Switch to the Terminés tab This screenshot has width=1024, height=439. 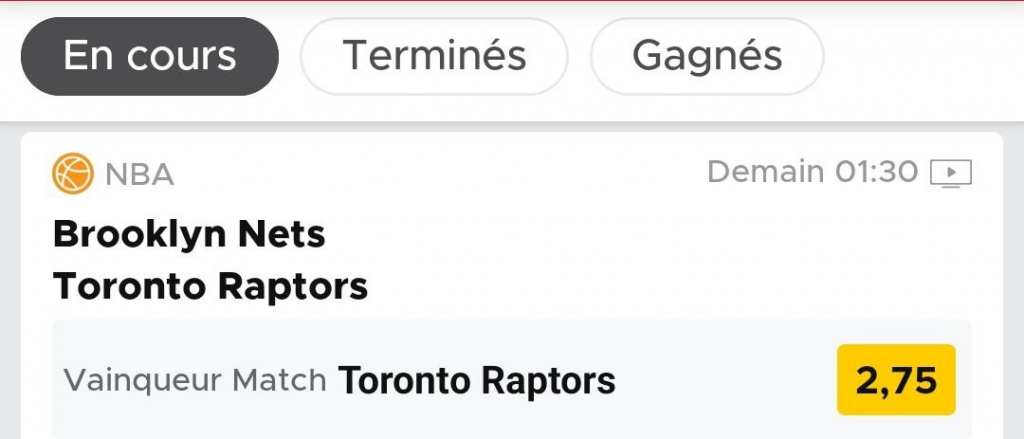434,56
